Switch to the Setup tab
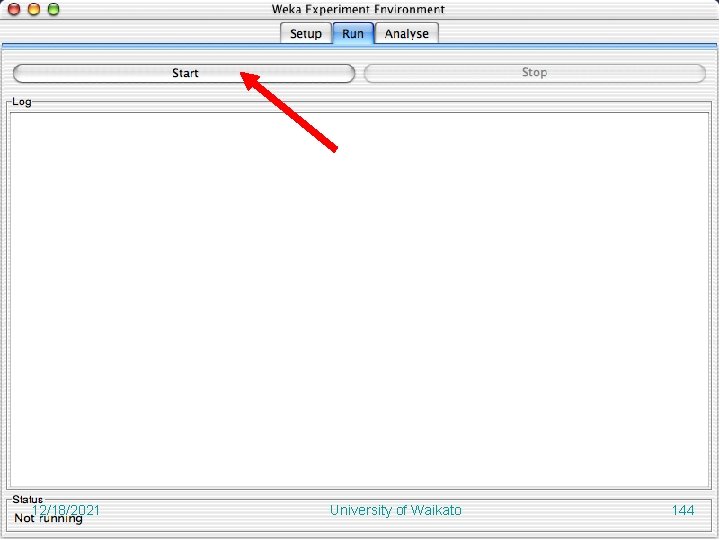Screen dimensions: 720x540 point(306,34)
